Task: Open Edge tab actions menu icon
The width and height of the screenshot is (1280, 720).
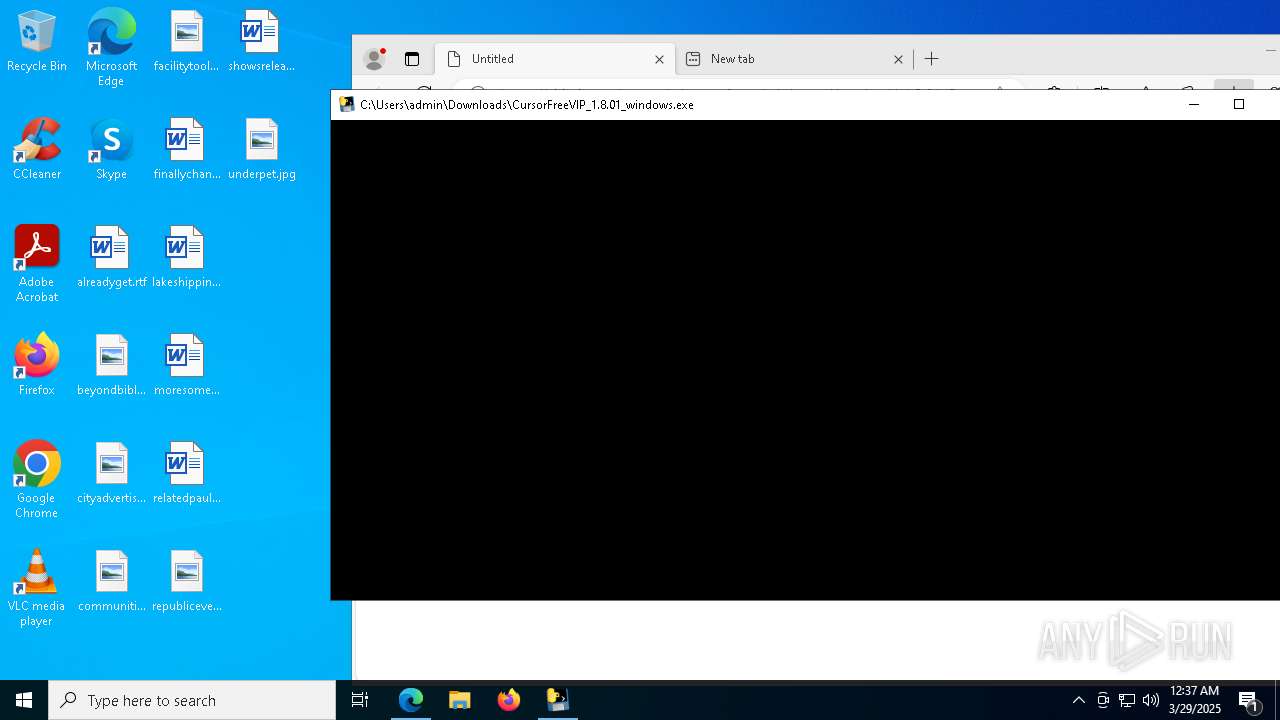Action: tap(412, 59)
